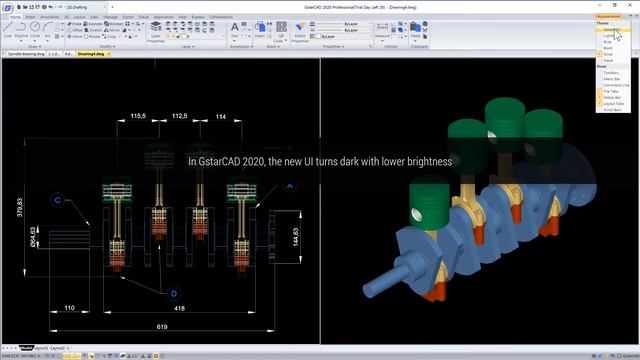Switch to the Model tab

tap(26, 348)
